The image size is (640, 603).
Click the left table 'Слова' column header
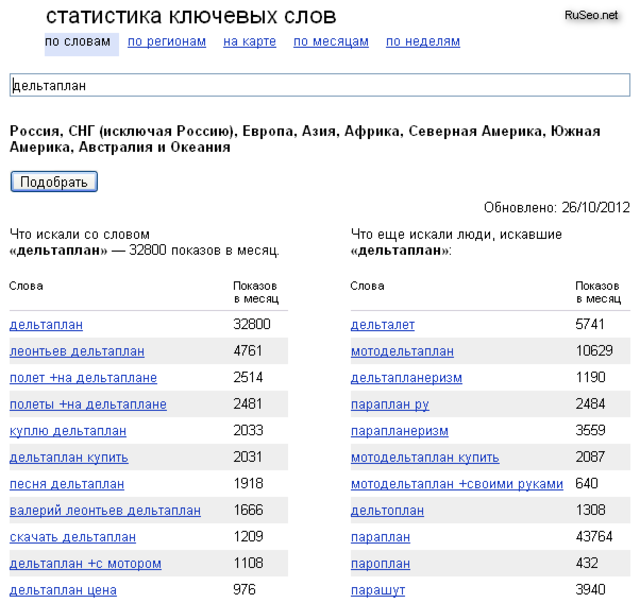(x=26, y=286)
